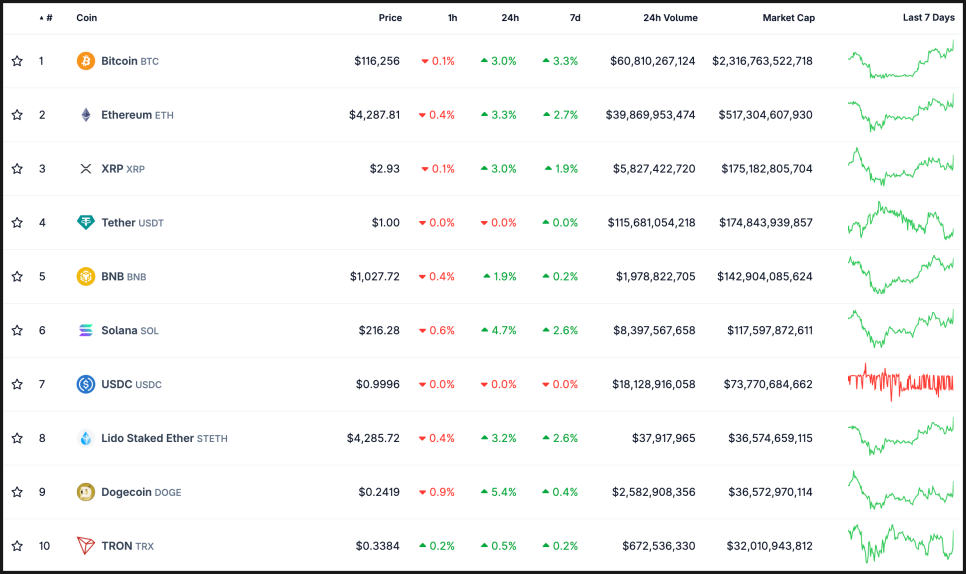
Task: Click the Ethereum diamond logo icon
Action: (x=86, y=115)
